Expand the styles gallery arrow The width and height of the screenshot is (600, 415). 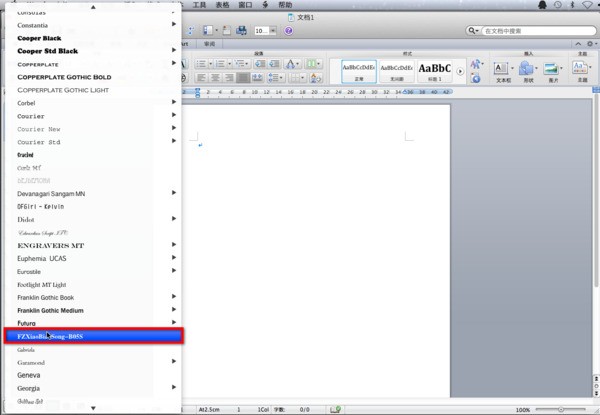tap(460, 72)
